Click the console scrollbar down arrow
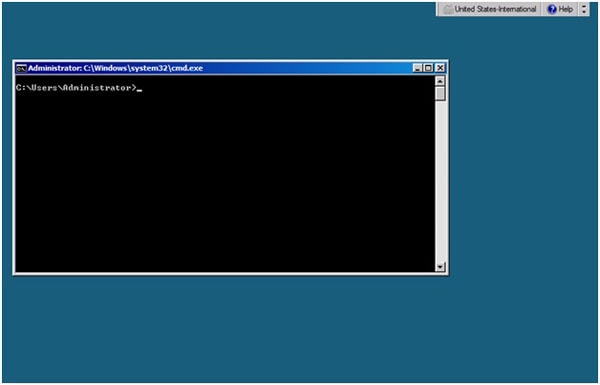Viewport: 600px width, 385px height. click(440, 267)
